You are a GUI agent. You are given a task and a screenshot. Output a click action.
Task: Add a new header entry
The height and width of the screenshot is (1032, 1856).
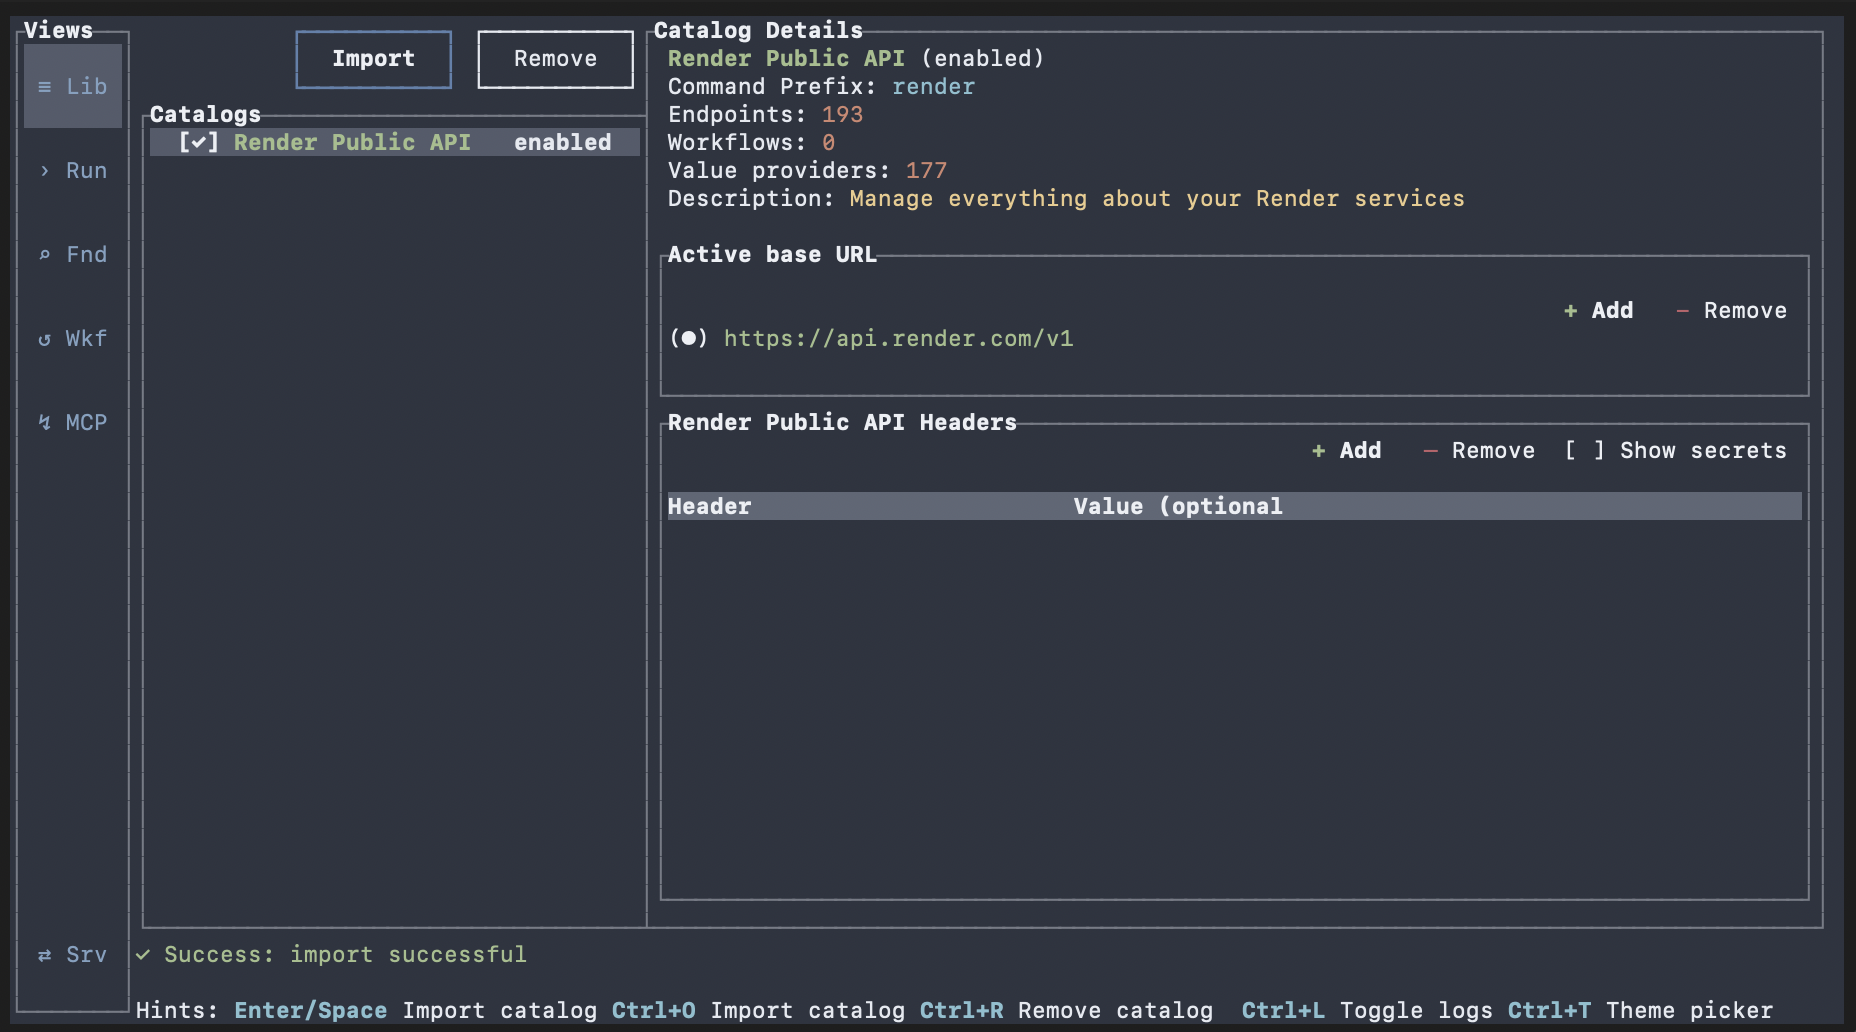(x=1346, y=451)
